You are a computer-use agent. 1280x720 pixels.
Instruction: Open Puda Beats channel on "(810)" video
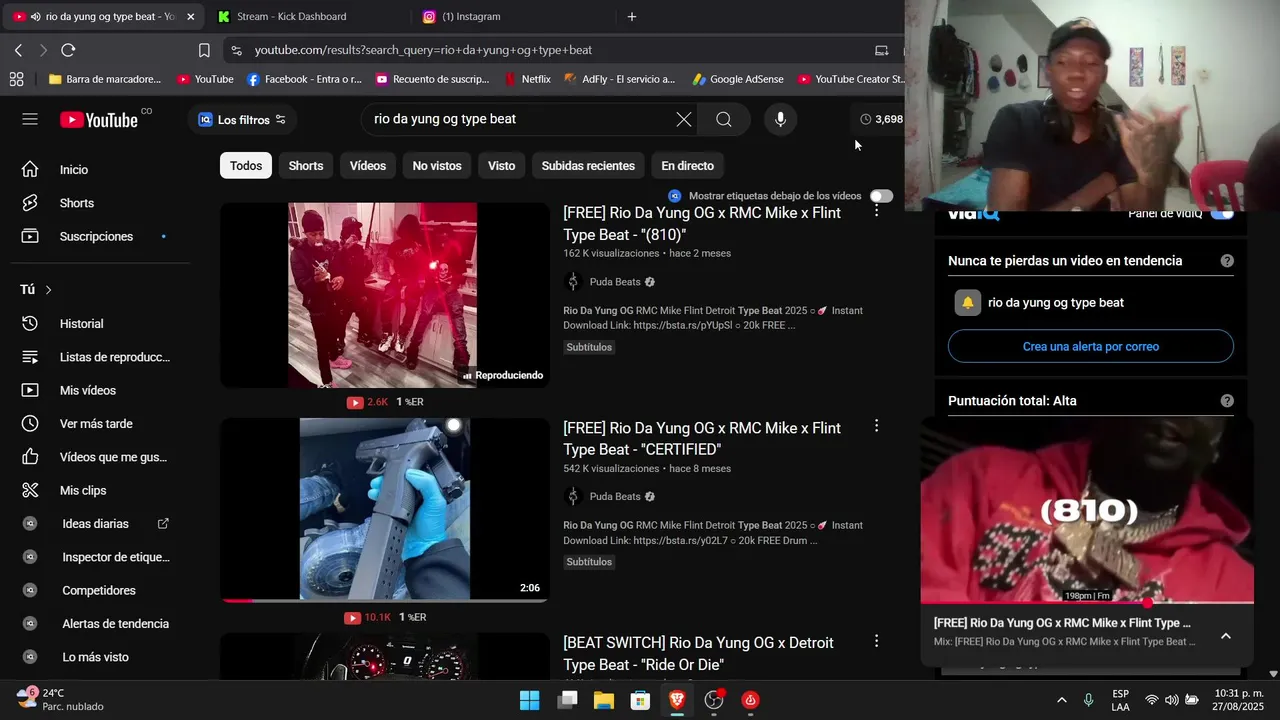(x=615, y=282)
